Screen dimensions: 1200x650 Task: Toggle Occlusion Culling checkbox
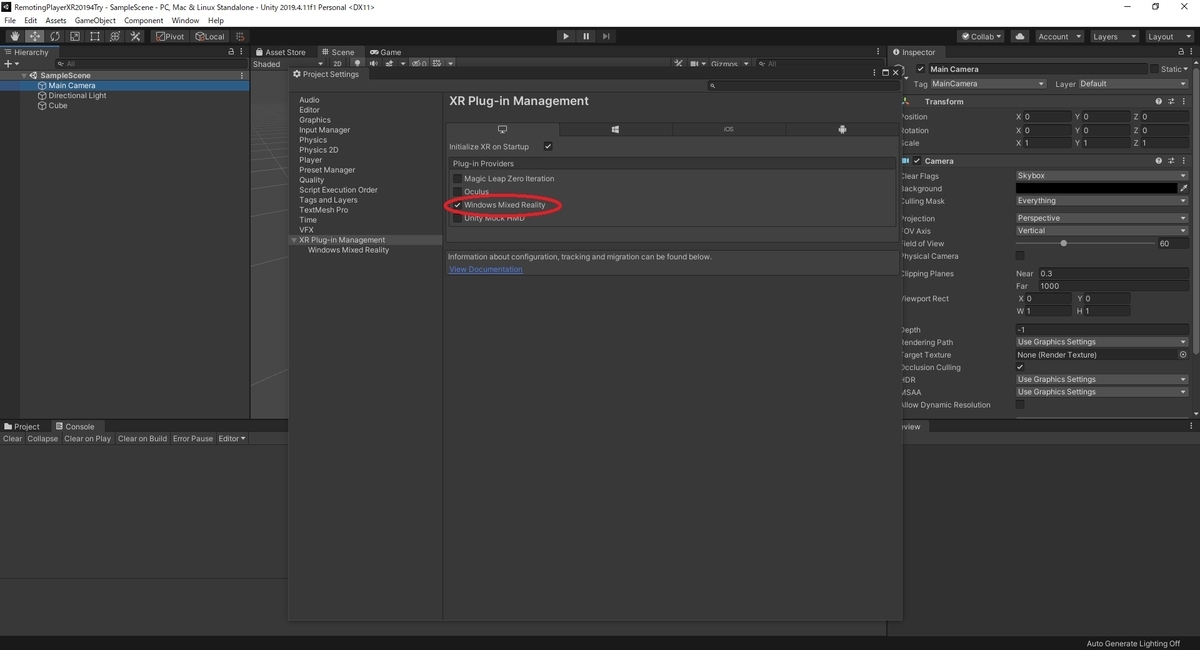coord(1020,367)
